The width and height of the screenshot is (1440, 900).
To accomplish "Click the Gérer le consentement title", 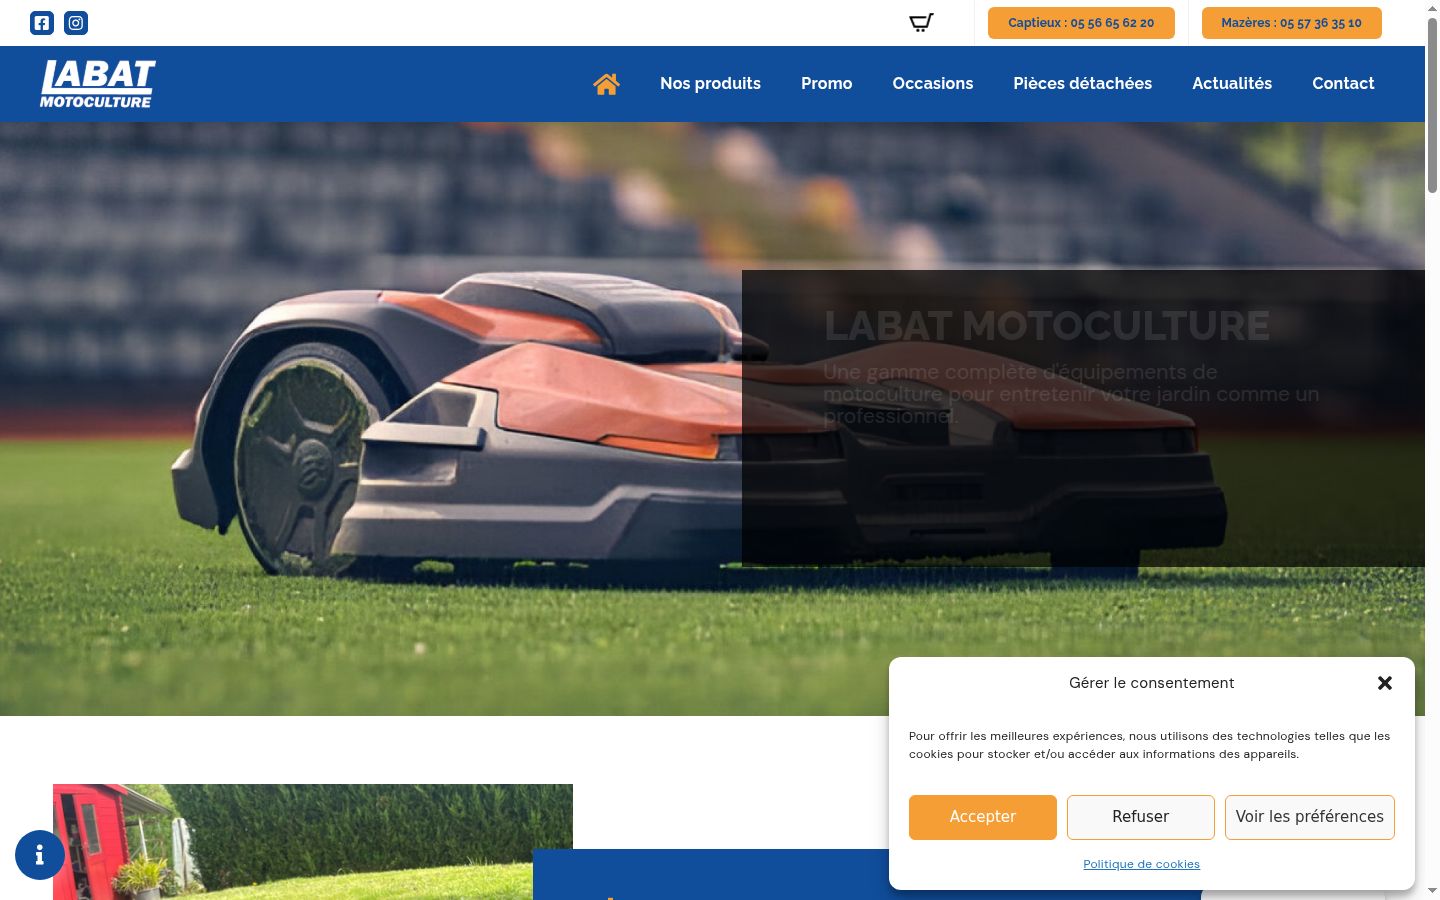I will pyautogui.click(x=1151, y=683).
